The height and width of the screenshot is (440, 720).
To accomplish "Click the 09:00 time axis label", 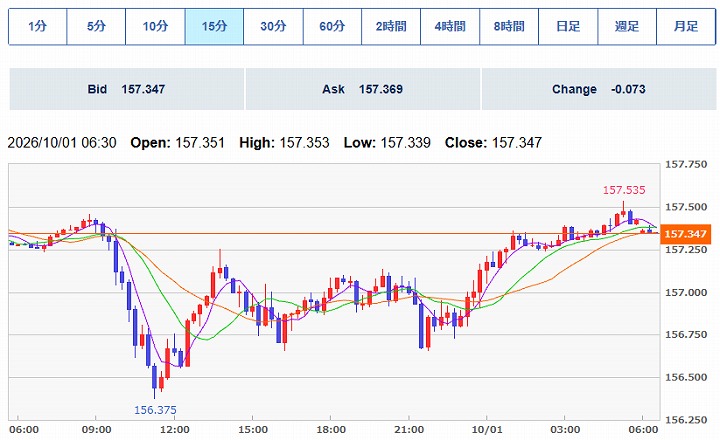I will coord(96,430).
